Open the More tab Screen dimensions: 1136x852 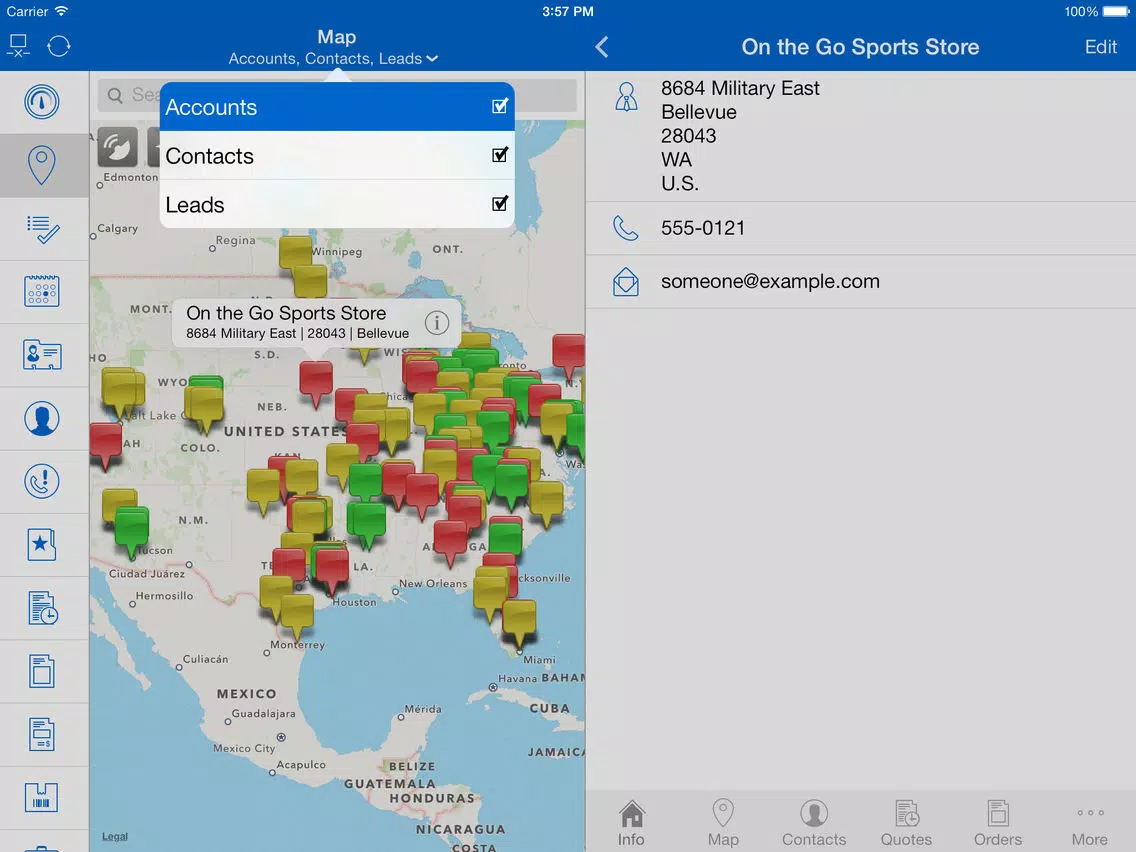(1090, 824)
